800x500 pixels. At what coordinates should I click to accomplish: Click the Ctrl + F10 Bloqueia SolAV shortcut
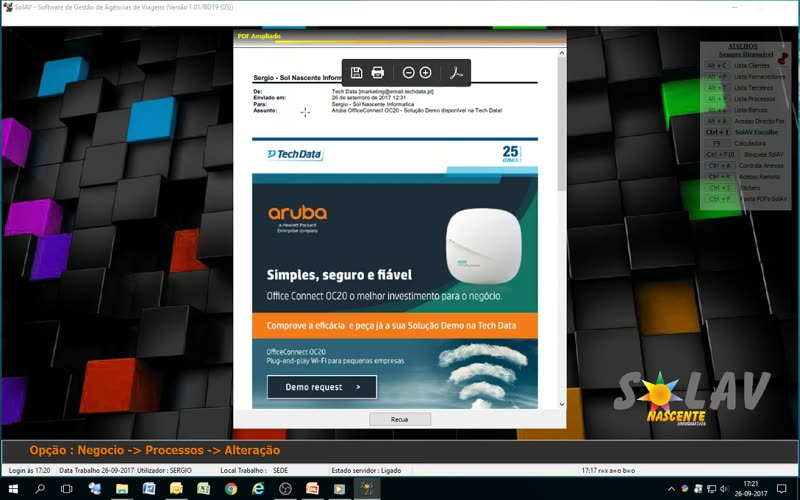point(744,155)
